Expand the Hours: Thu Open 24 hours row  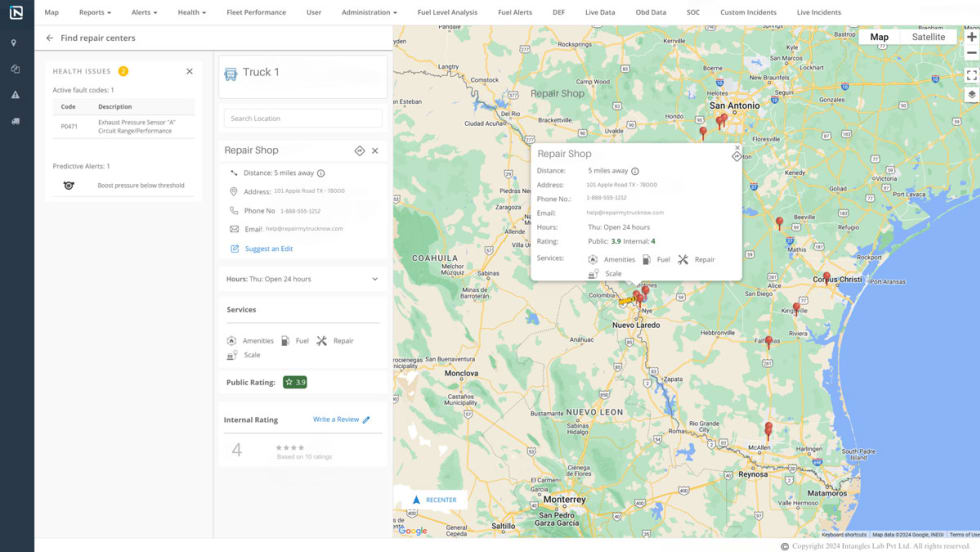click(x=375, y=279)
